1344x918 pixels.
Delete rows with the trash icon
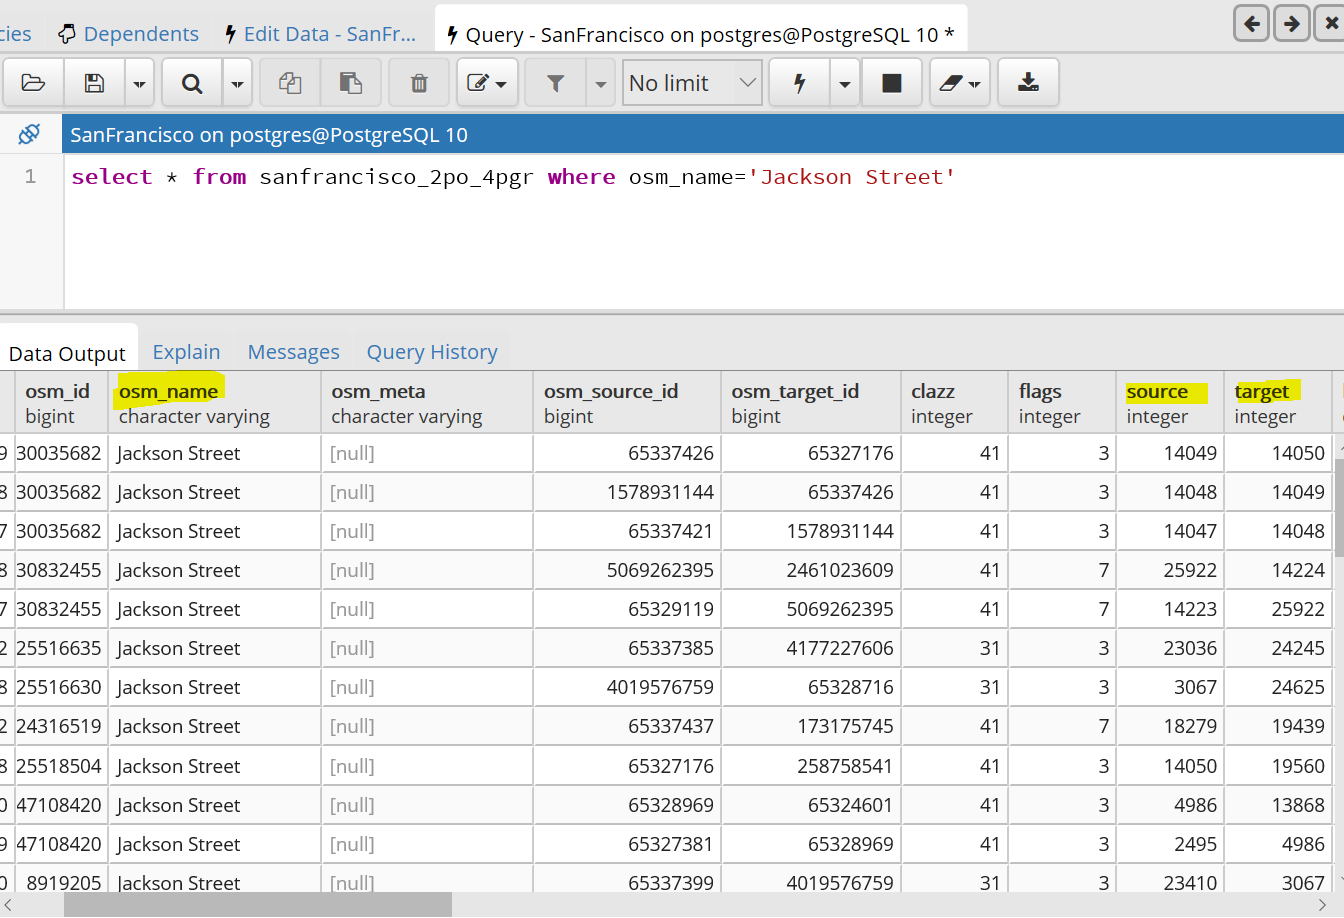[x=419, y=83]
